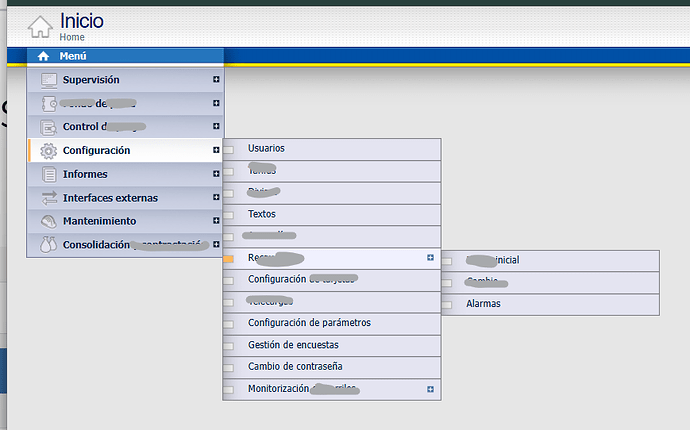690x430 pixels.
Task: Open Configuración de parámetros
Action: point(309,323)
